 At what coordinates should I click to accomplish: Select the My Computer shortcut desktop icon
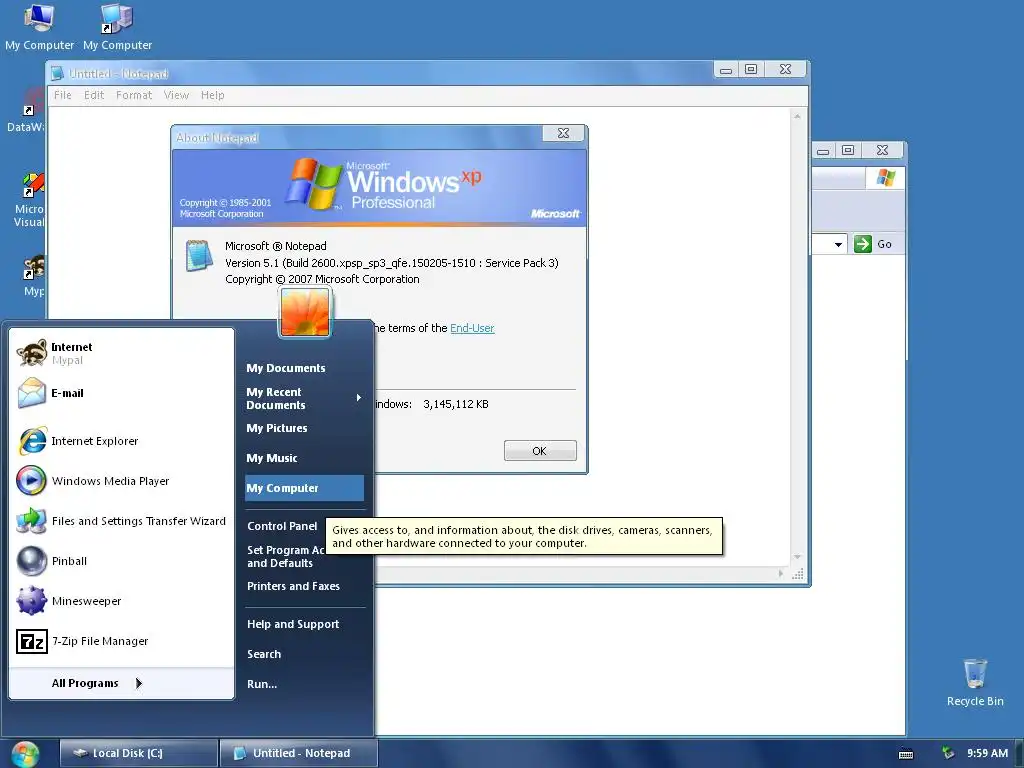tap(118, 27)
